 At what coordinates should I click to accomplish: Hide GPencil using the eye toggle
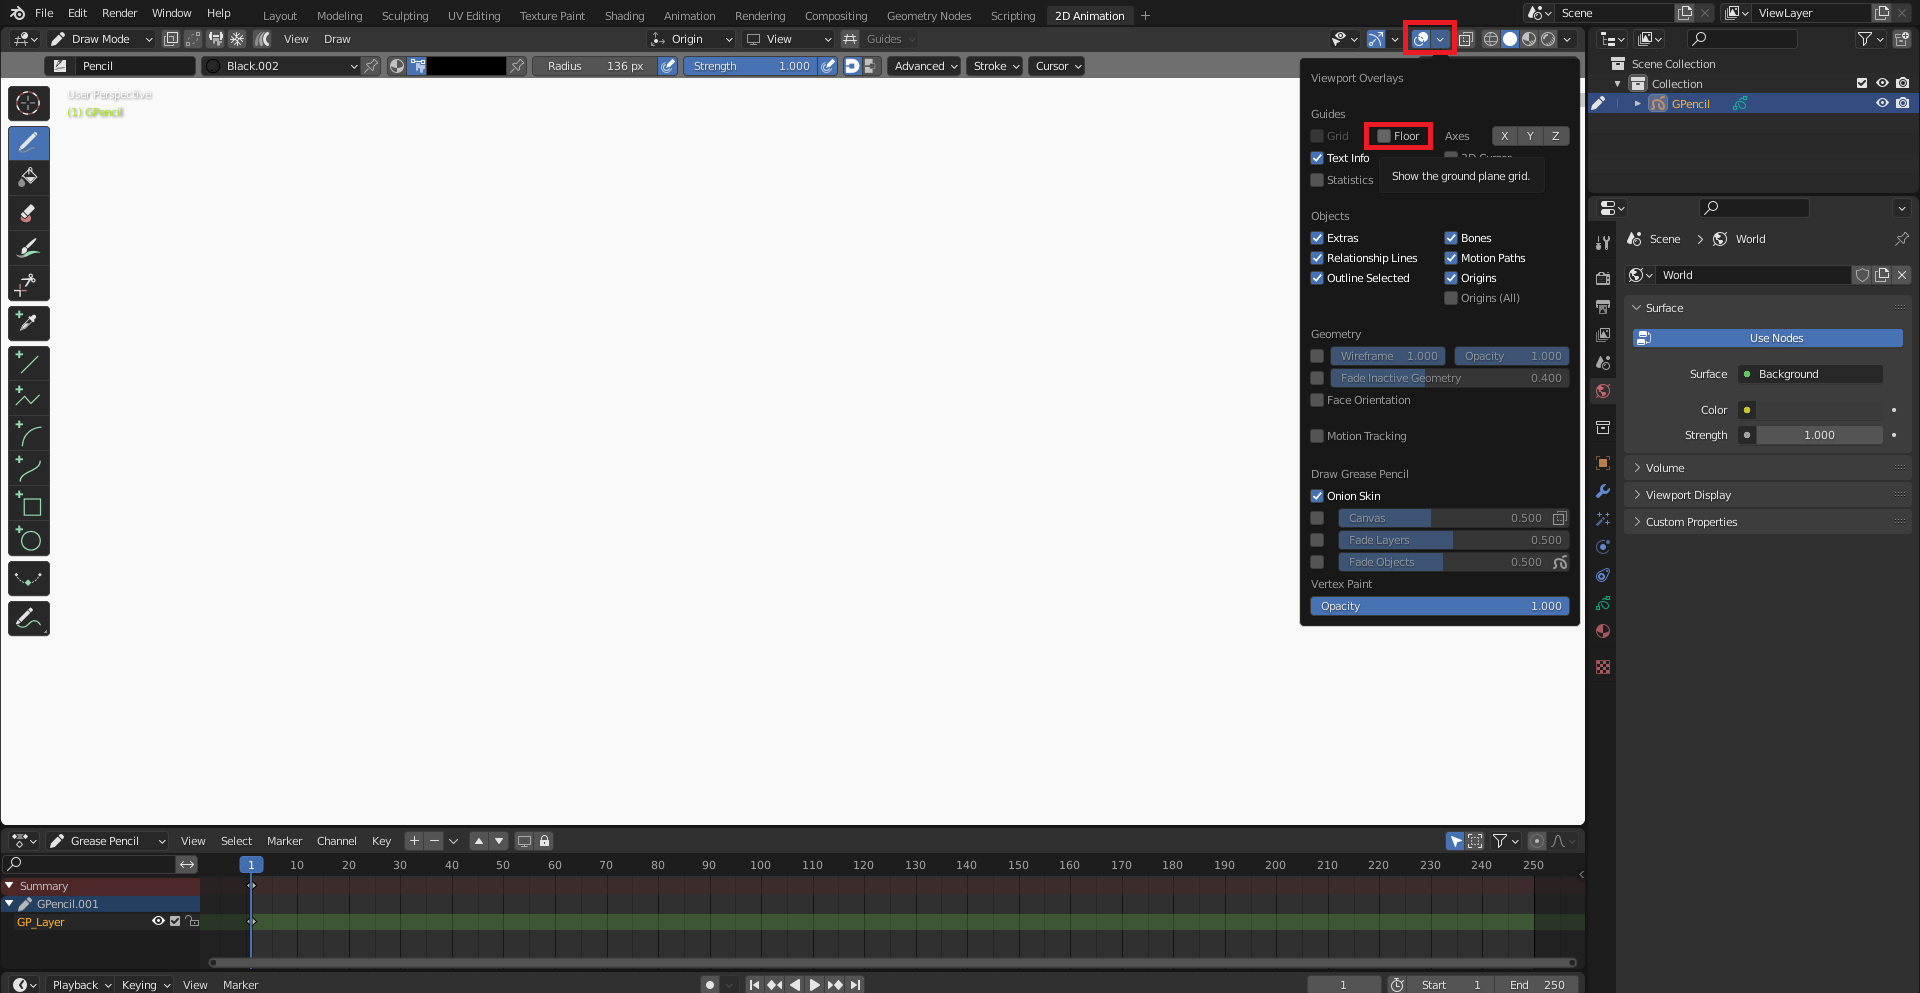(x=1882, y=103)
